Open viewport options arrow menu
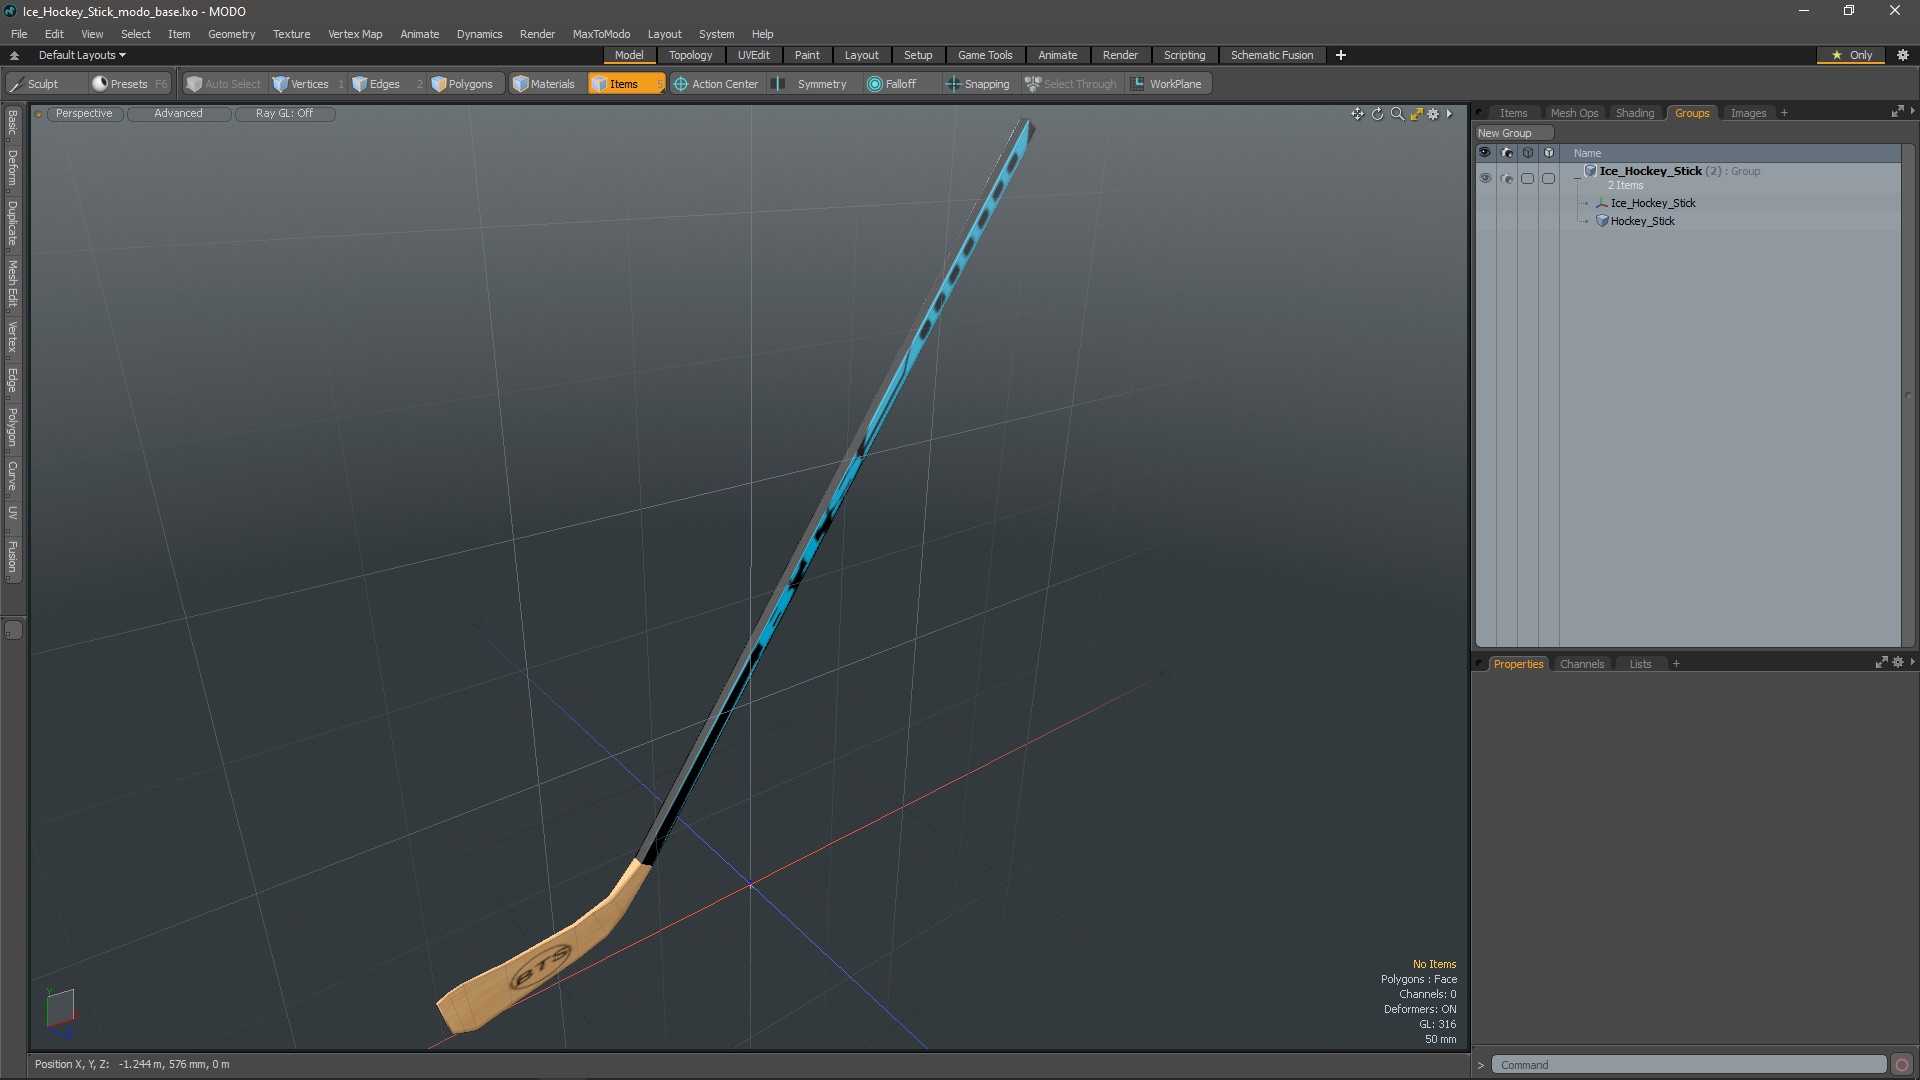 [1449, 114]
